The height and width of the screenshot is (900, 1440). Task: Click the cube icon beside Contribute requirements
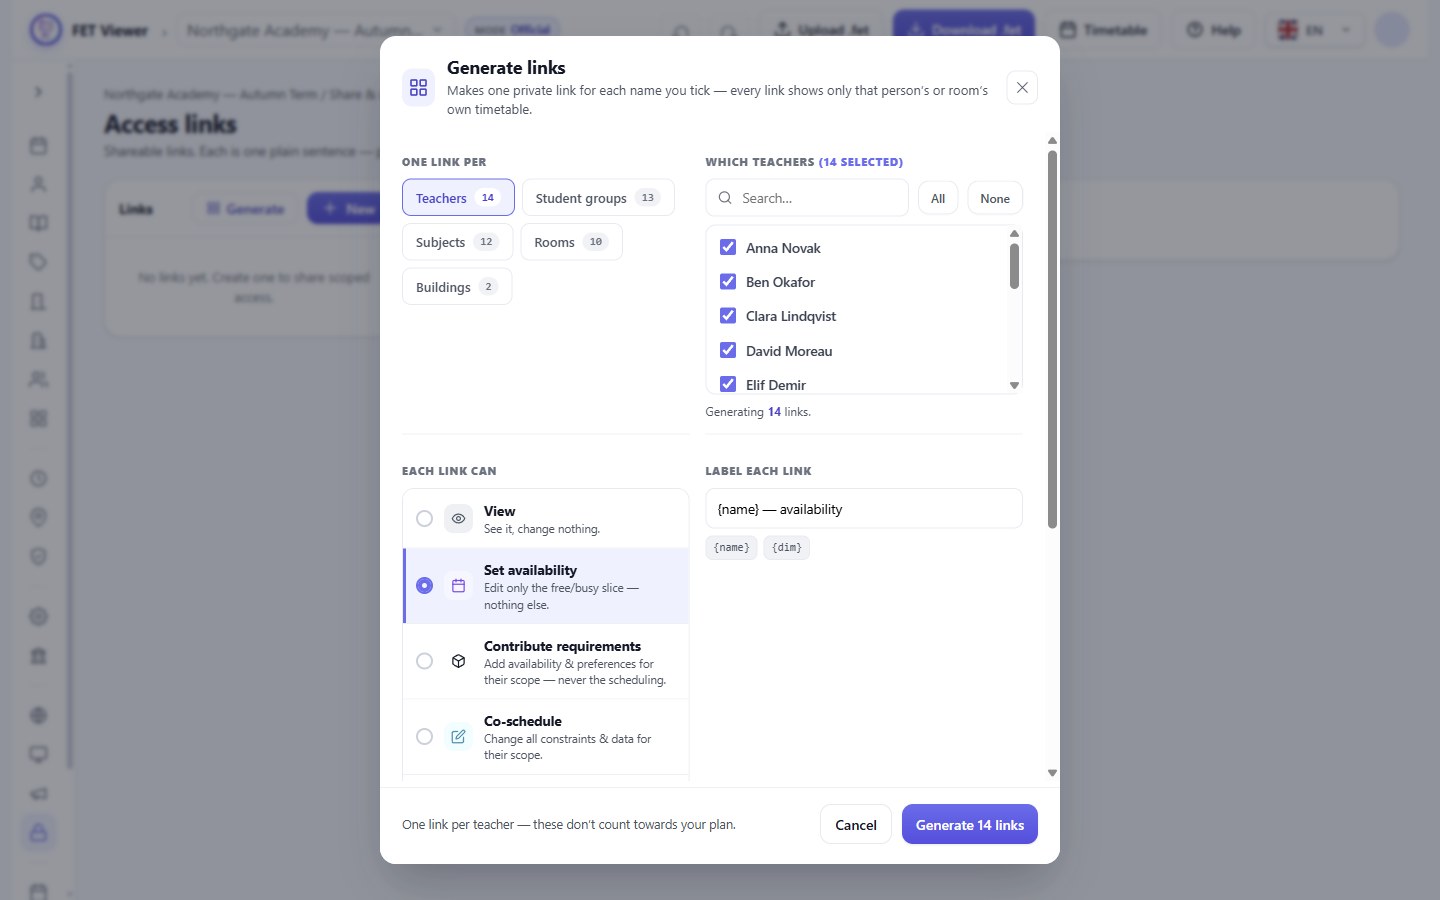click(x=458, y=661)
